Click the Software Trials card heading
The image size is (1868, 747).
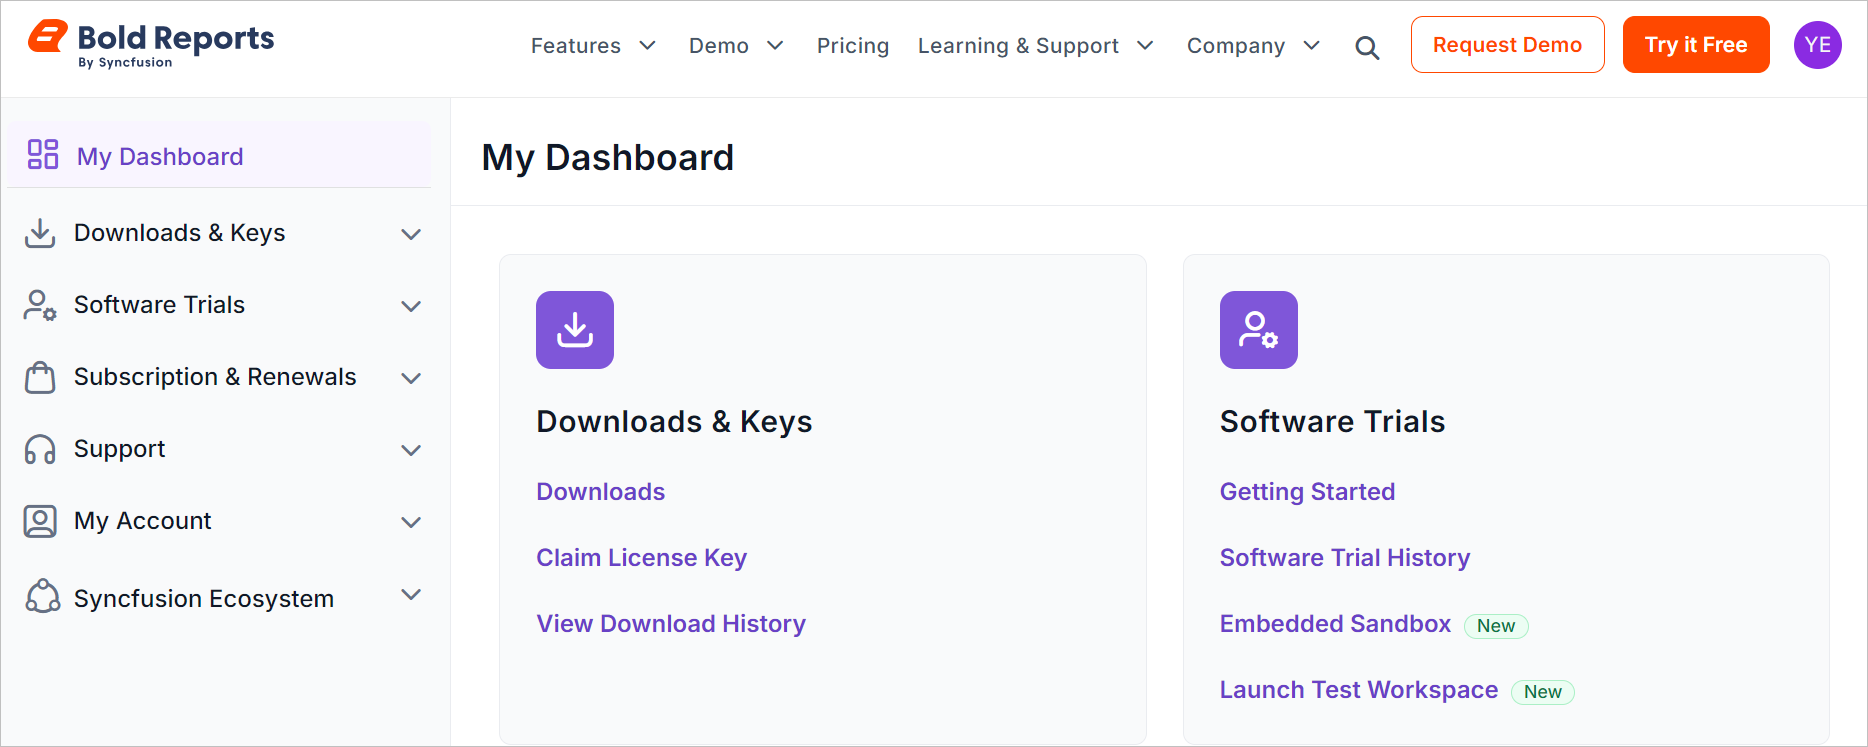1333,422
